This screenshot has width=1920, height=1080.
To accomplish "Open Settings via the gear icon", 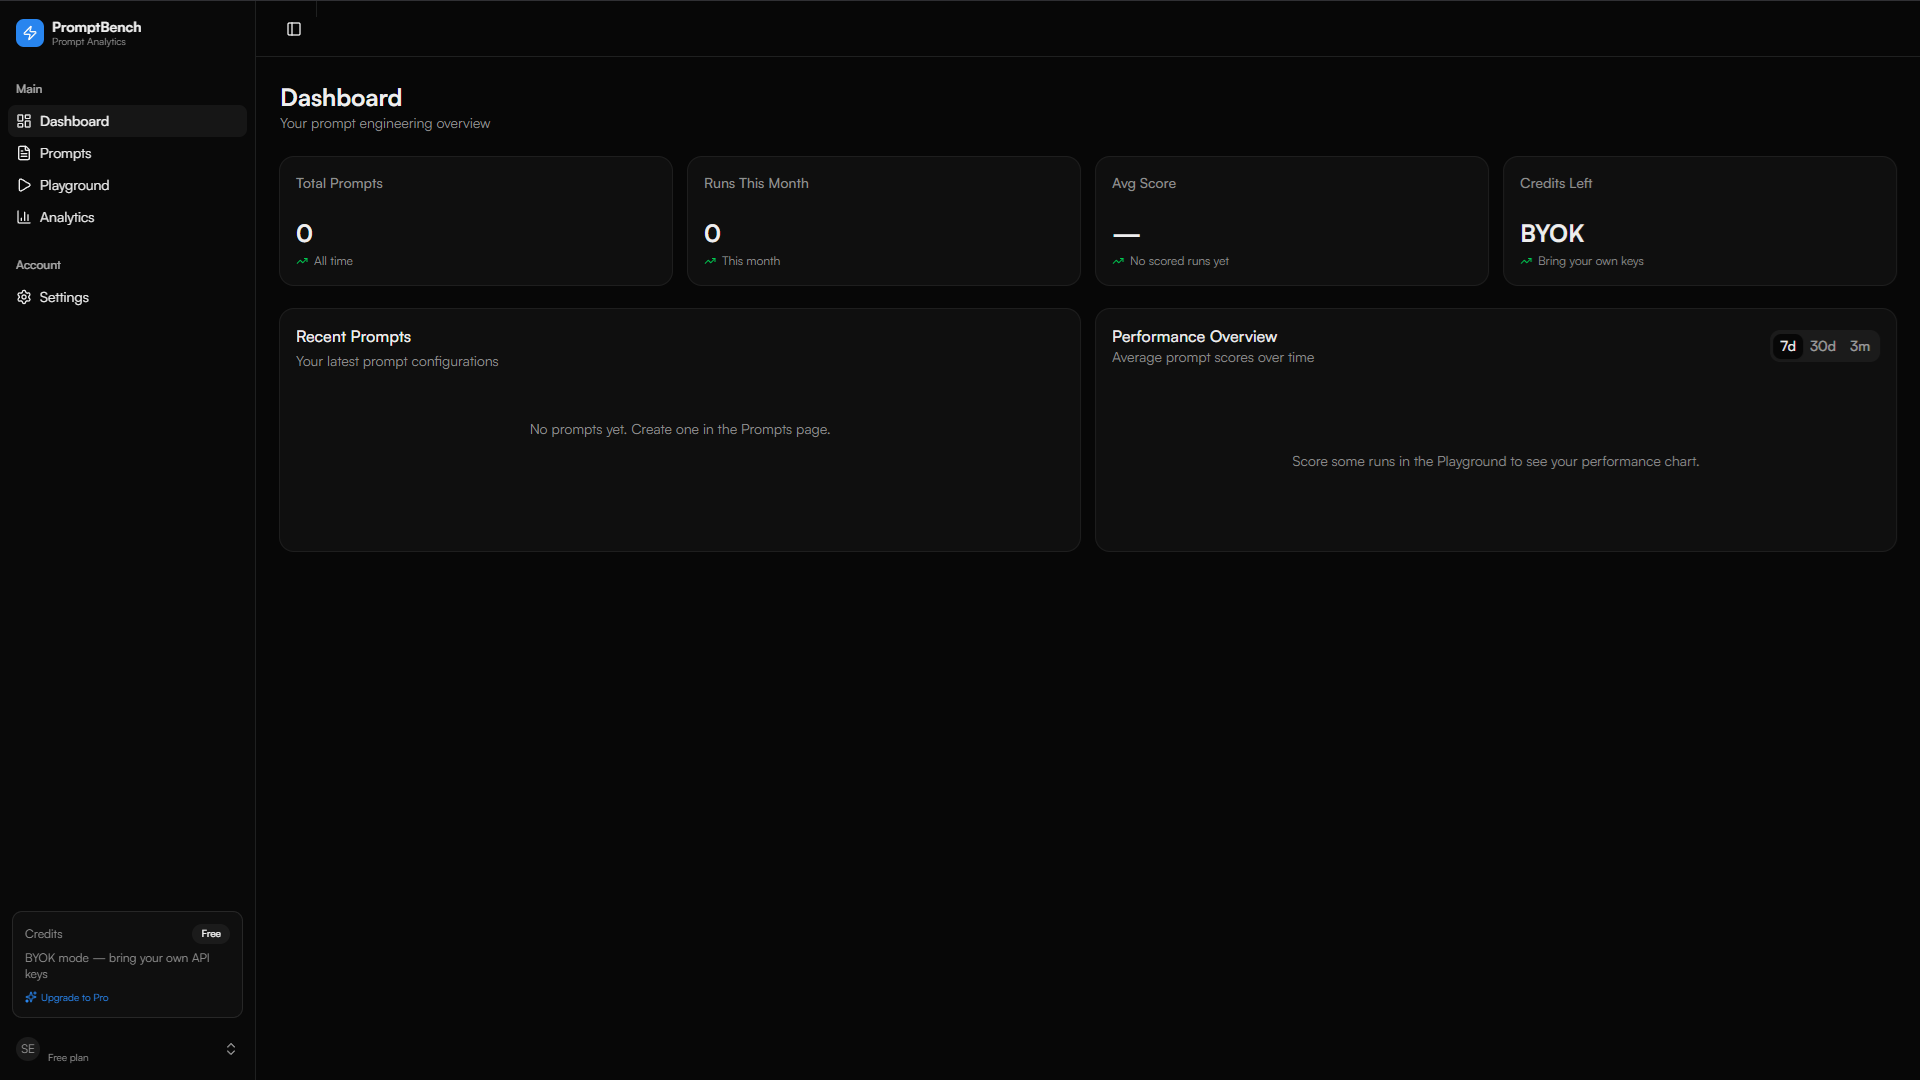I will click(24, 297).
